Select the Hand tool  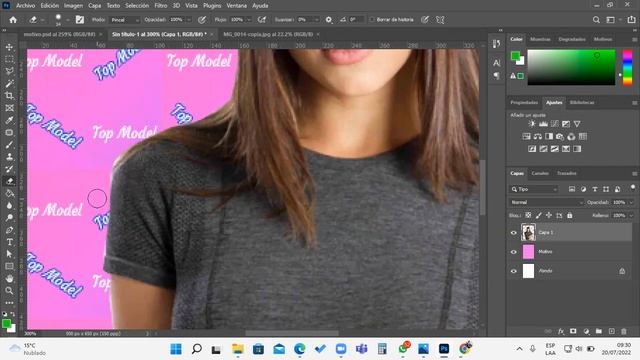(x=9, y=278)
